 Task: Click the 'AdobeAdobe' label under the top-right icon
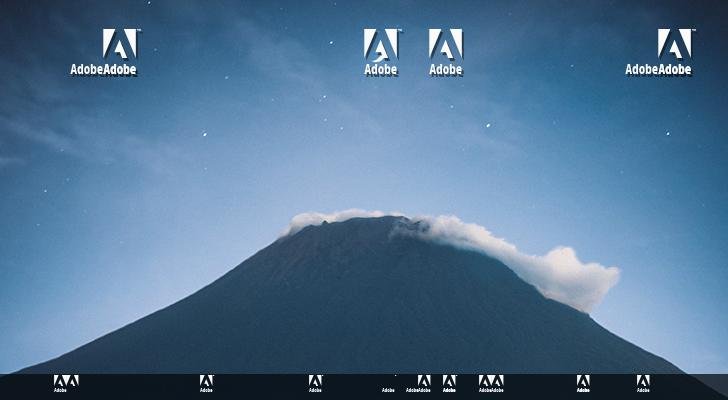[x=658, y=70]
